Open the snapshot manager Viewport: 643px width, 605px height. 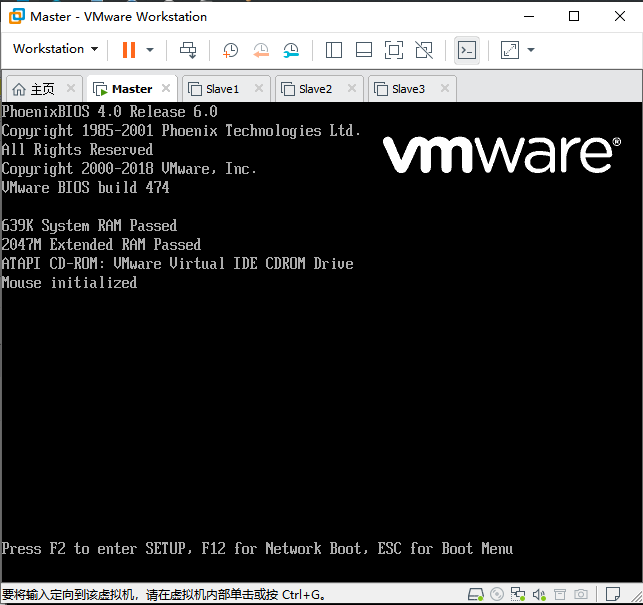point(291,50)
